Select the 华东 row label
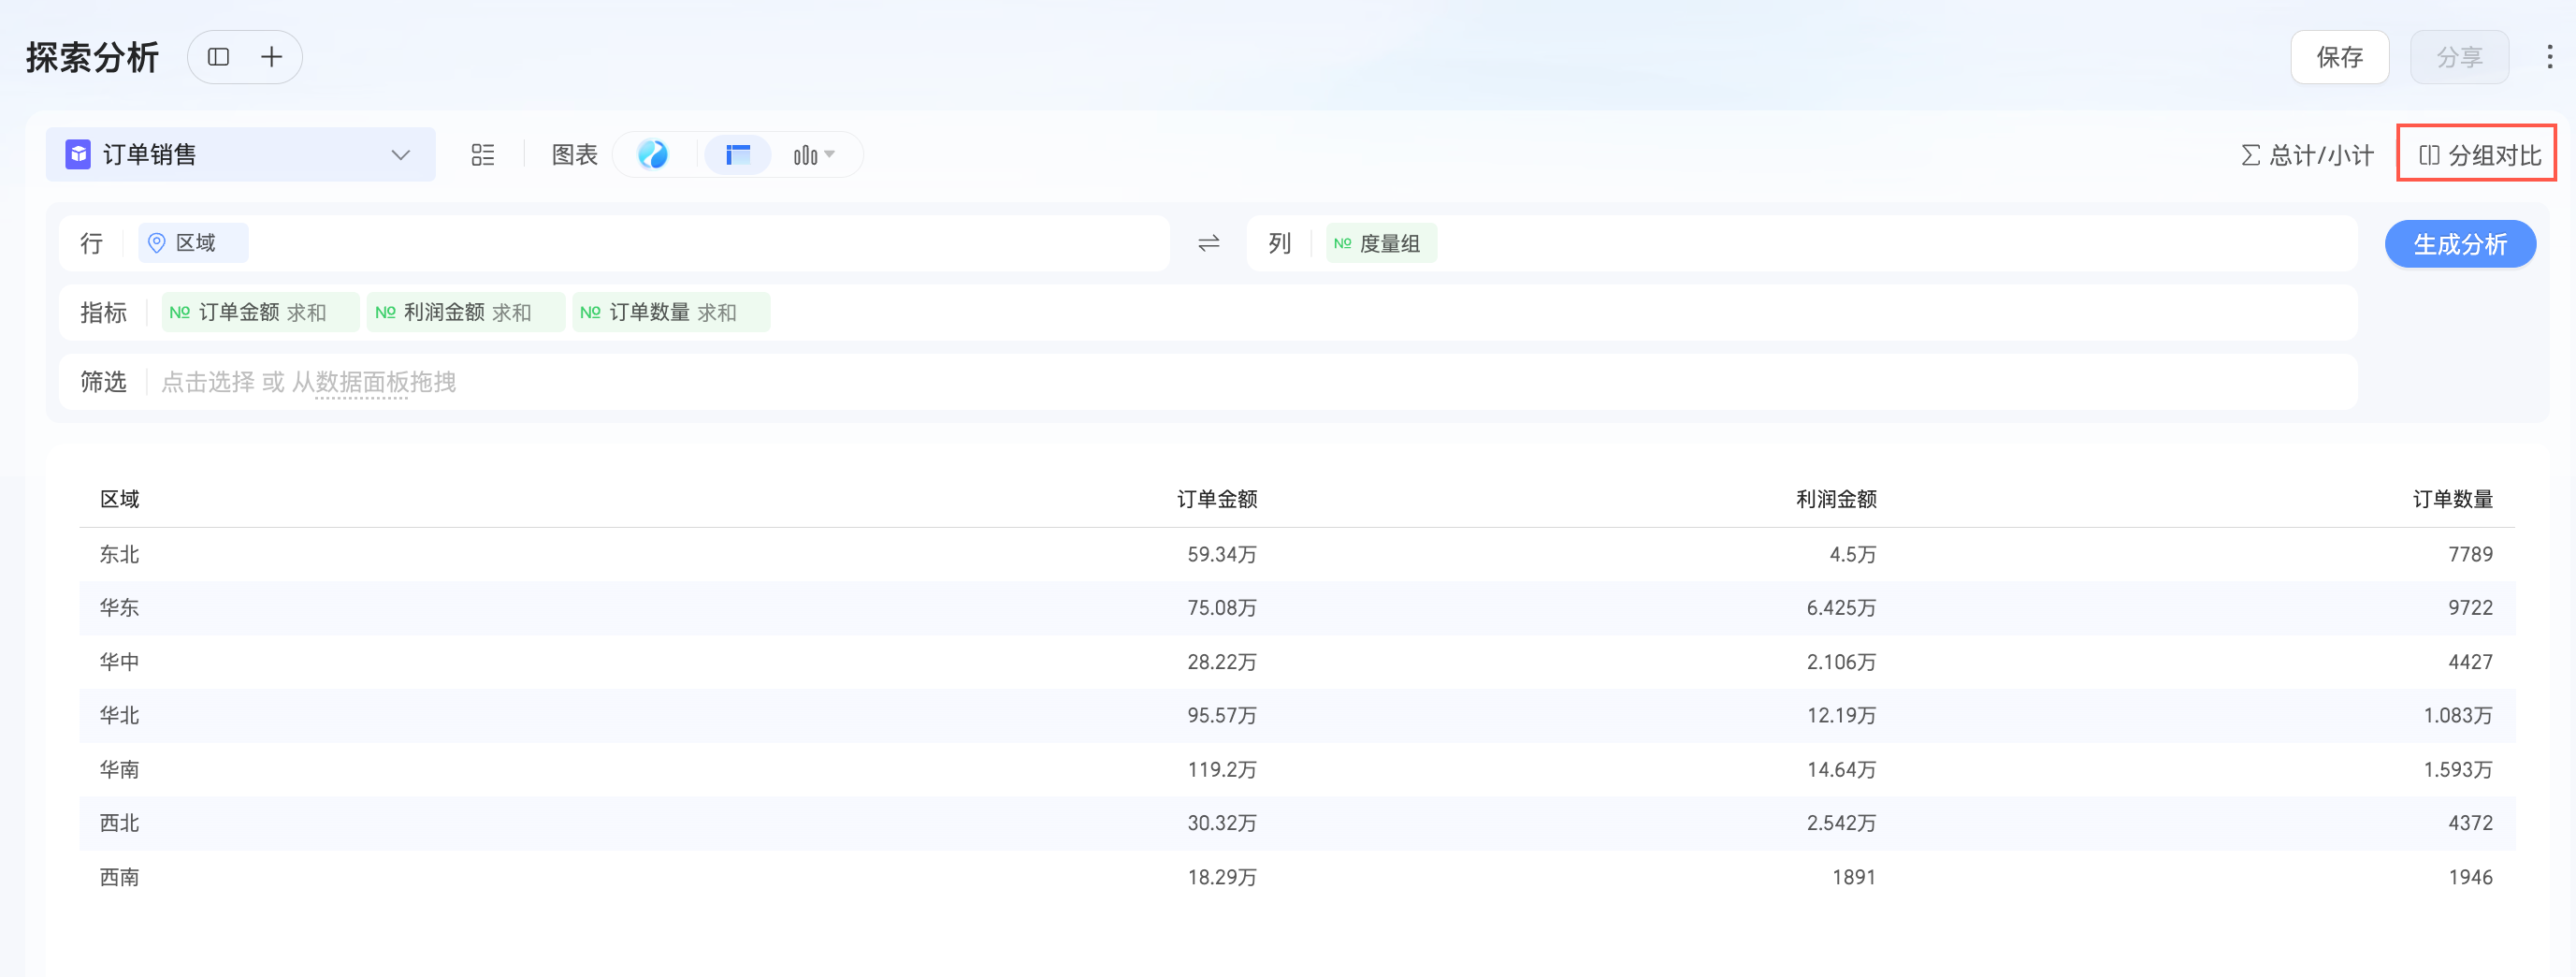Viewport: 2576px width, 977px height. [119, 608]
